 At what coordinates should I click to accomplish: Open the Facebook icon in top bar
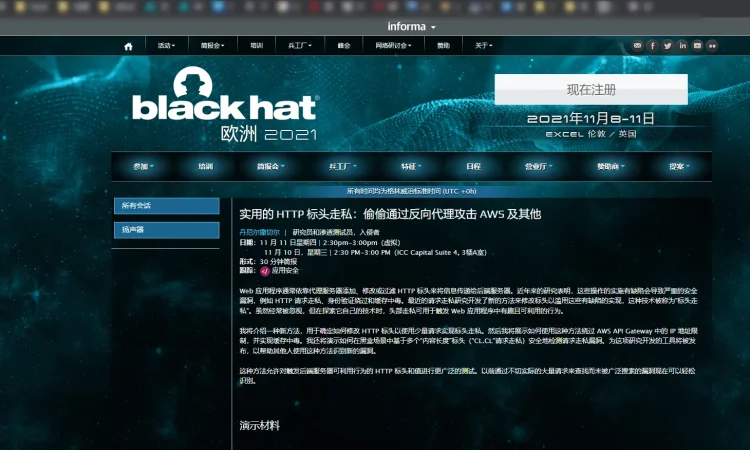pos(652,45)
